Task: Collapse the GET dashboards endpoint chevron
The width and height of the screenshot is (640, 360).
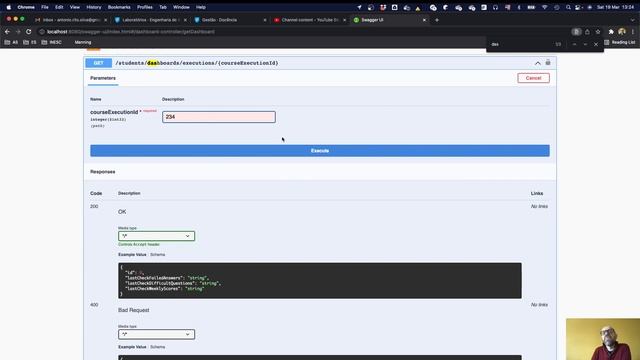Action: pos(538,63)
